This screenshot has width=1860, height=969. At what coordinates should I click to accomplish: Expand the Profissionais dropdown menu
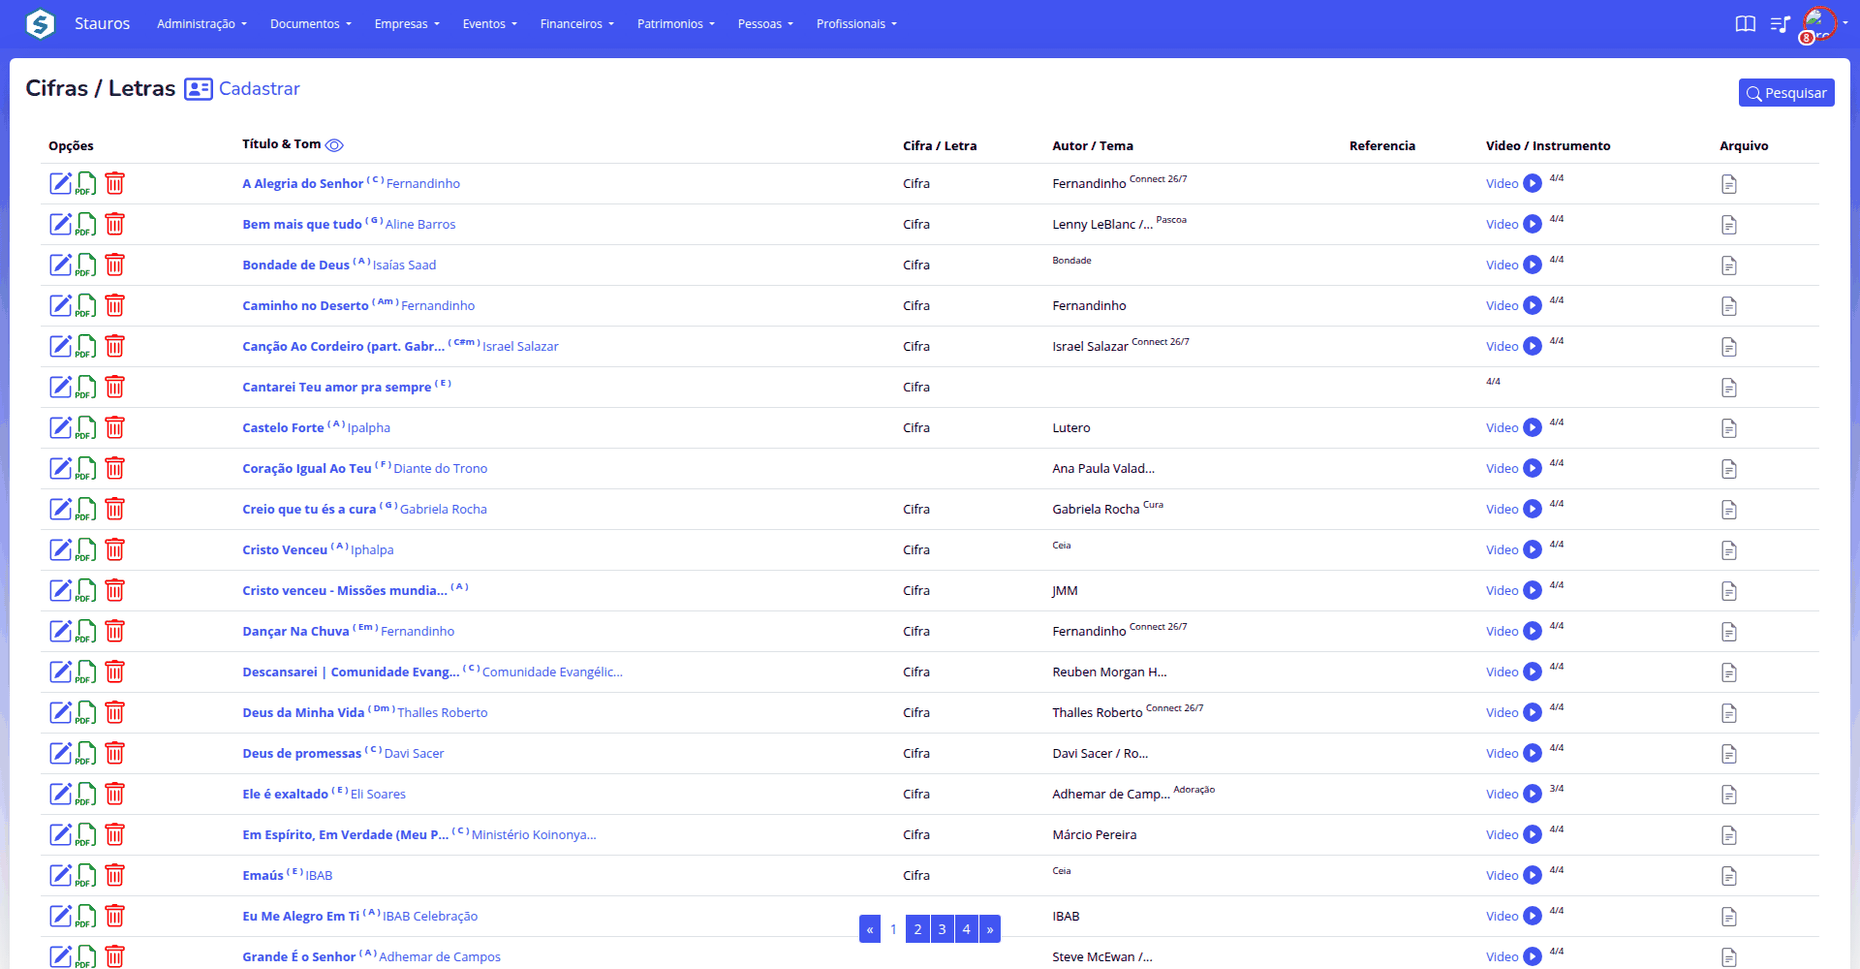tap(856, 24)
